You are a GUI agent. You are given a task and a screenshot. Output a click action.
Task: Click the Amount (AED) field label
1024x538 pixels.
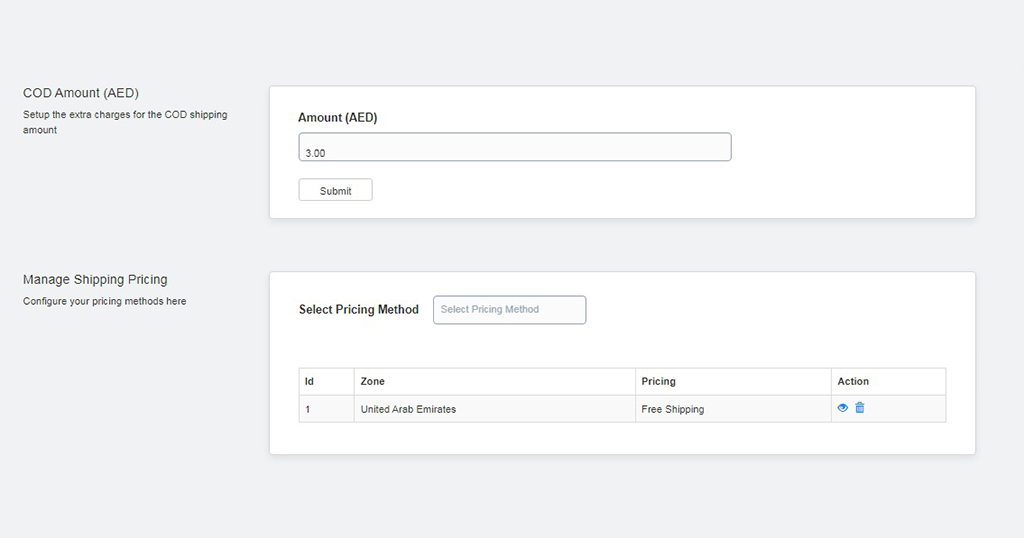click(x=338, y=118)
